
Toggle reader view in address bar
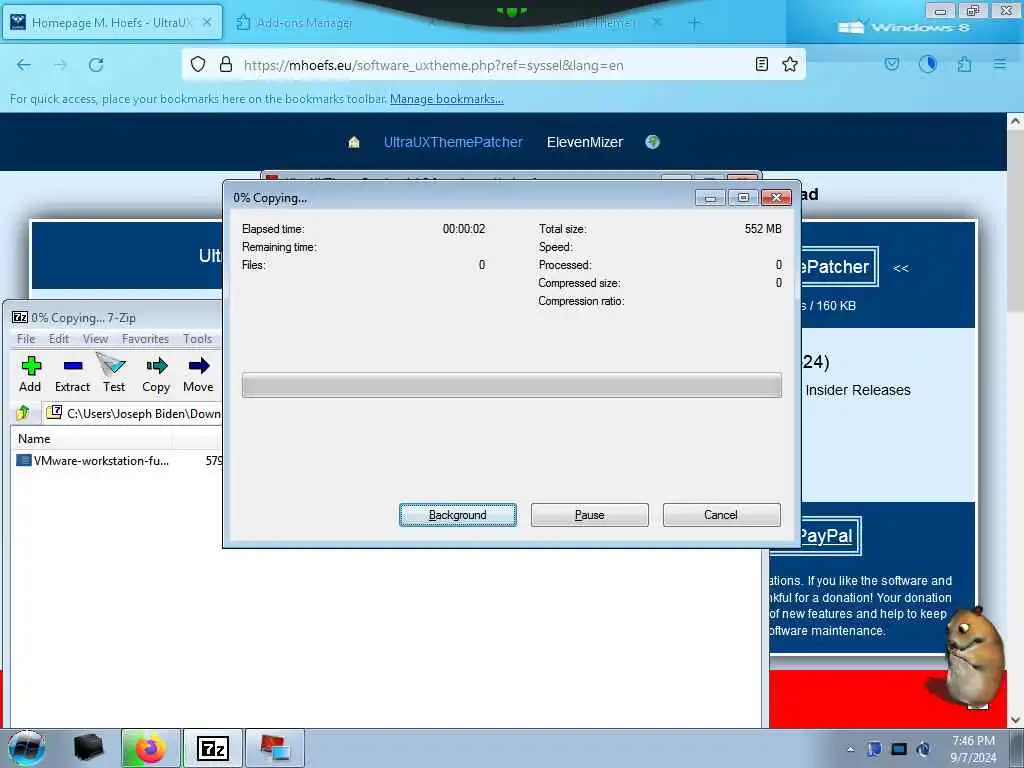(x=761, y=64)
